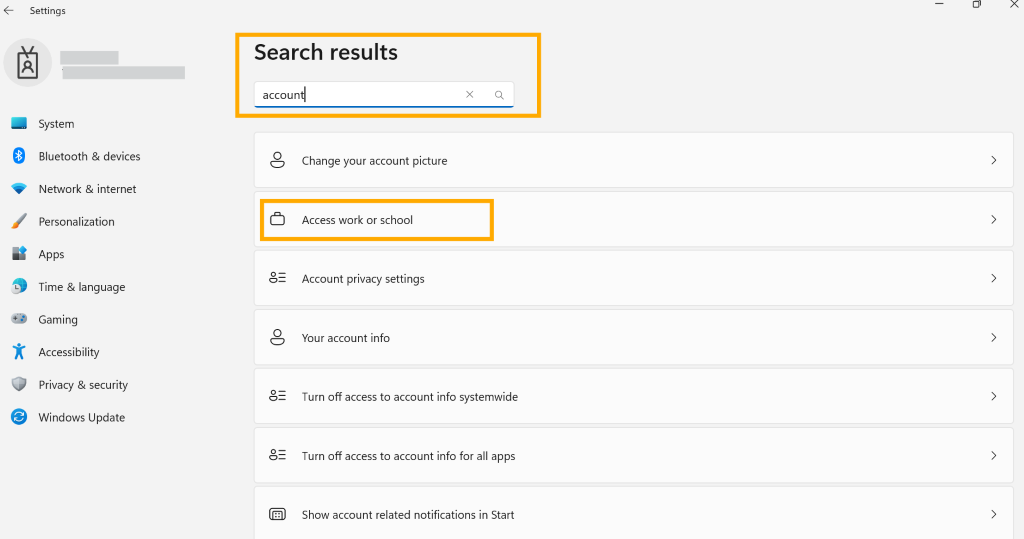Clear the search box text

point(470,95)
